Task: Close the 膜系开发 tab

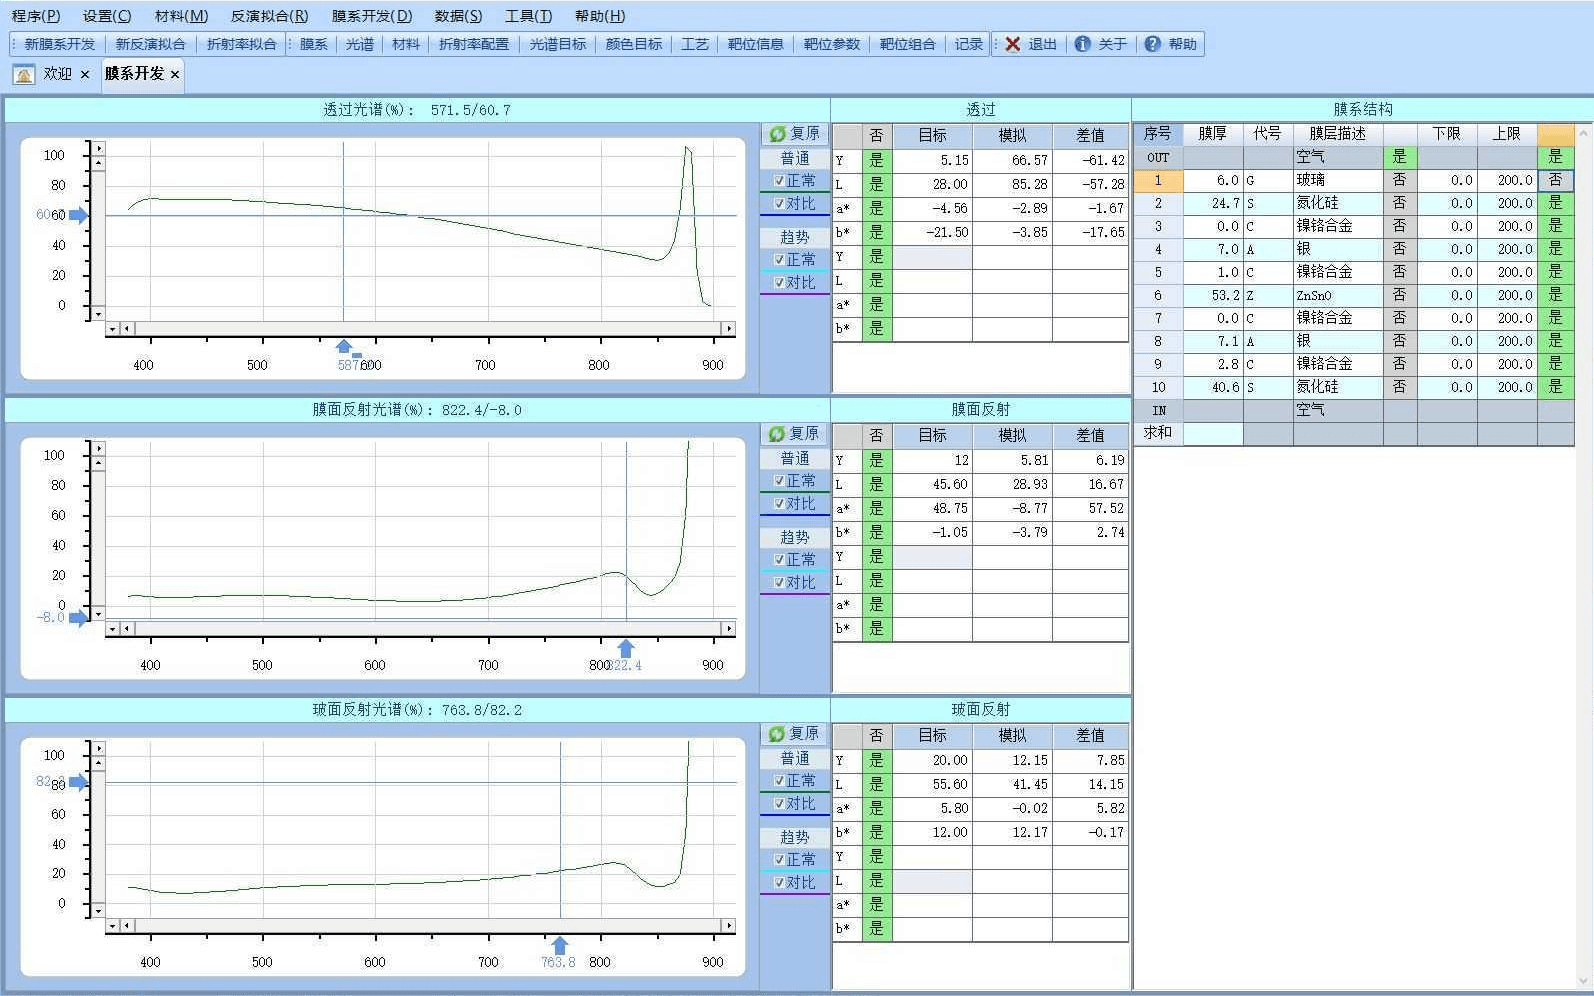Action: pos(175,74)
